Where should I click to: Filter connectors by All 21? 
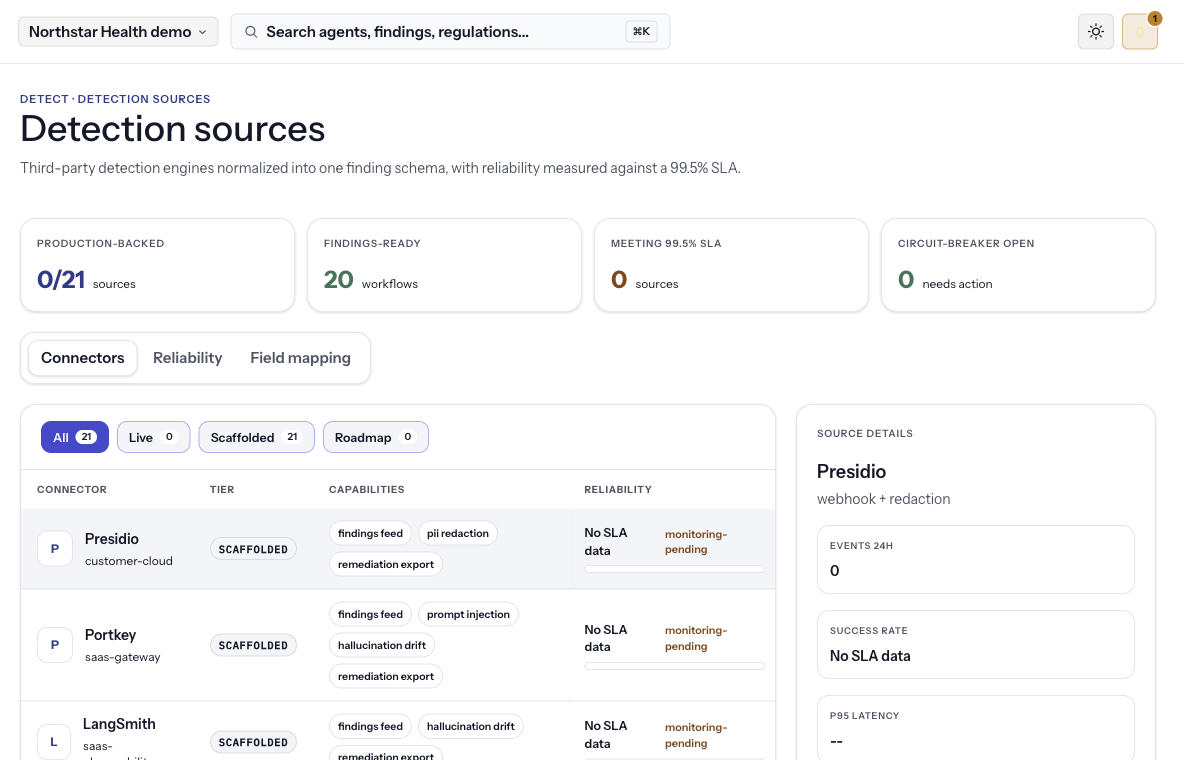point(75,437)
